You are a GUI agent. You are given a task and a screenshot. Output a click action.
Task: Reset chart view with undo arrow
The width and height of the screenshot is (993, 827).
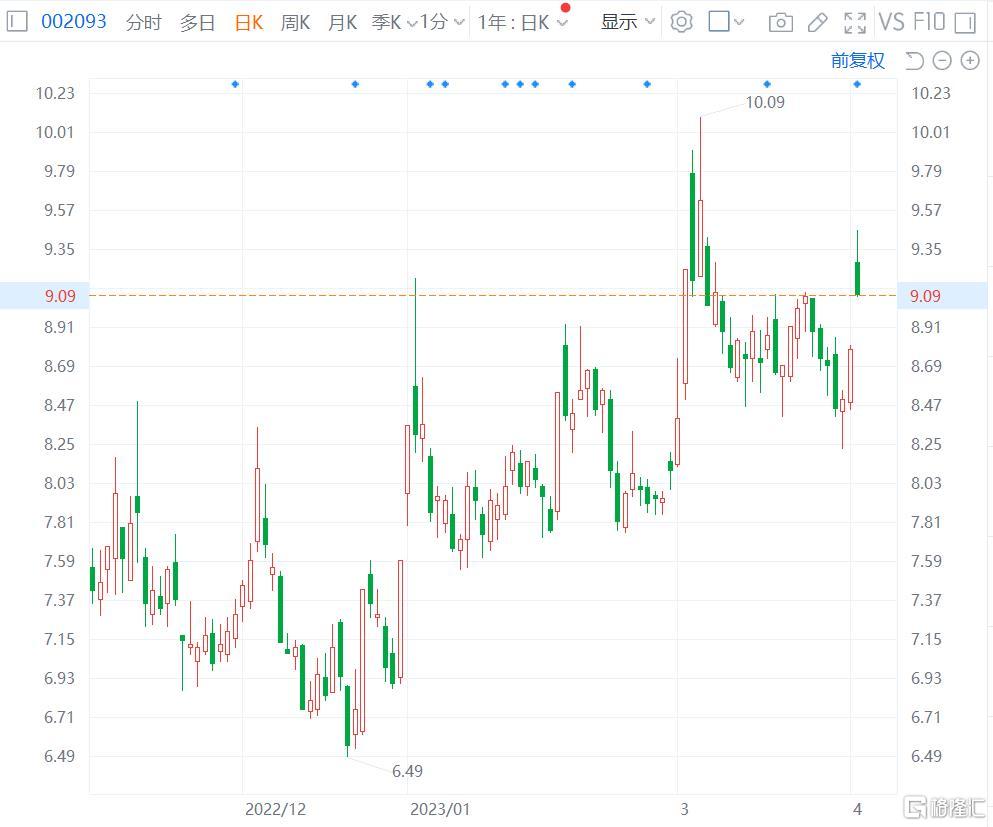pos(914,61)
